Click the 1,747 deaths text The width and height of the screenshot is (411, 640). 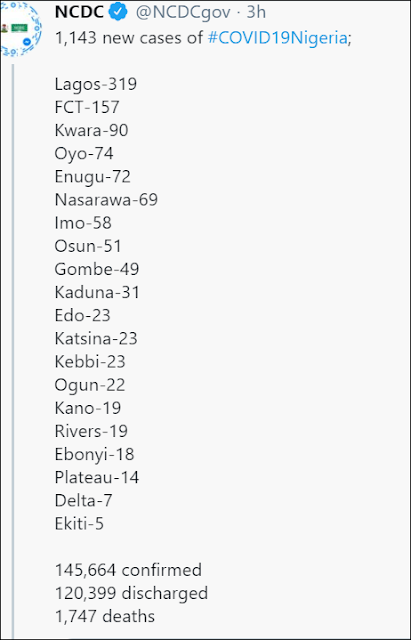tap(105, 616)
